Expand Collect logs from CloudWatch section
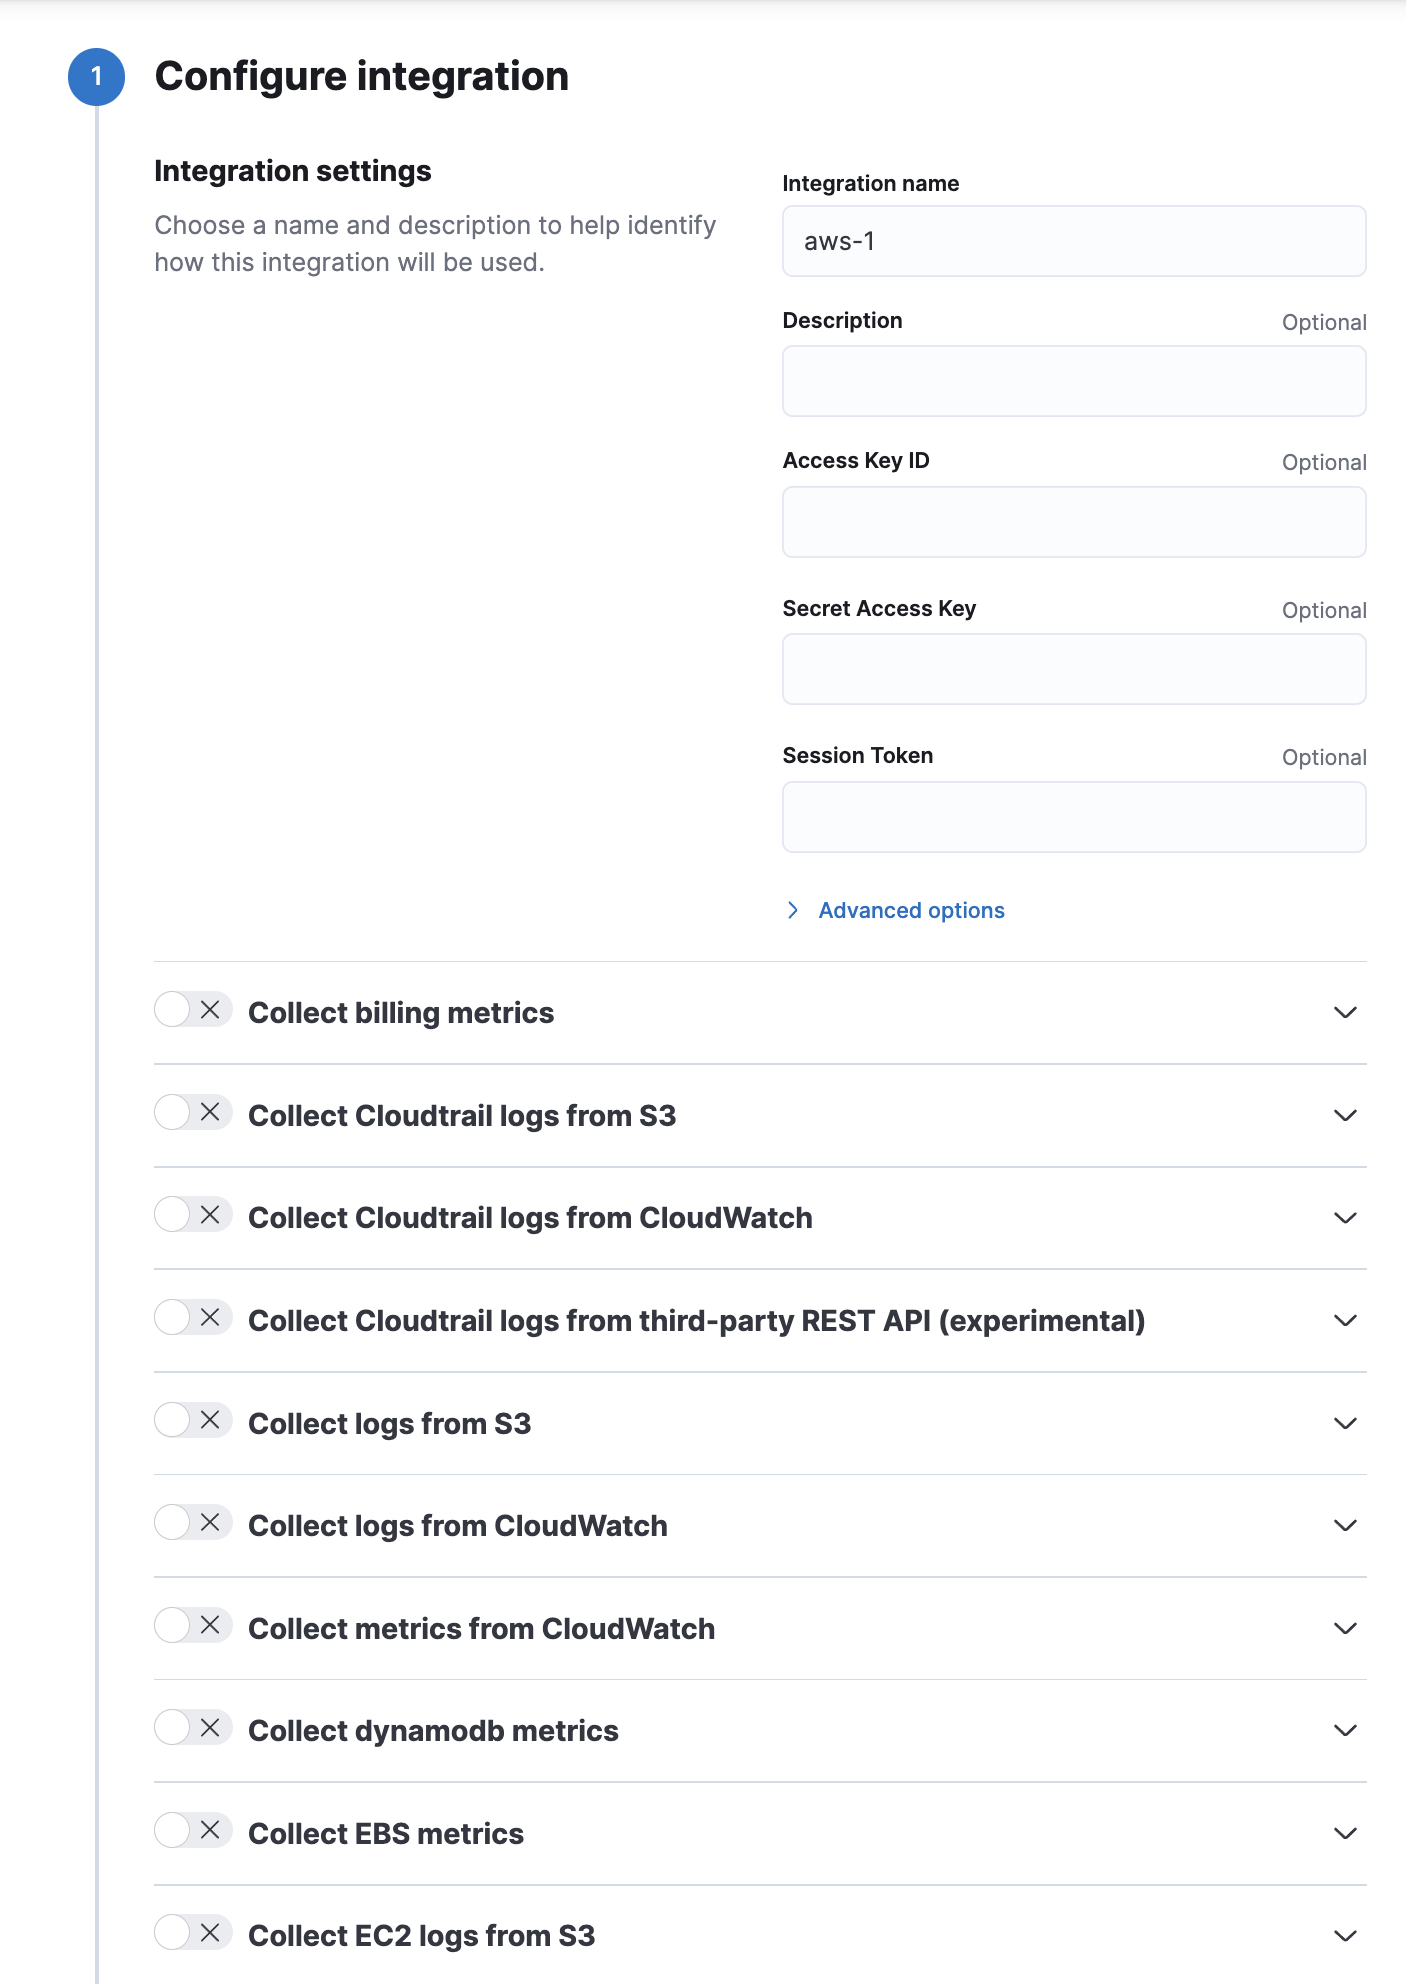1406x1984 pixels. pos(1345,1526)
